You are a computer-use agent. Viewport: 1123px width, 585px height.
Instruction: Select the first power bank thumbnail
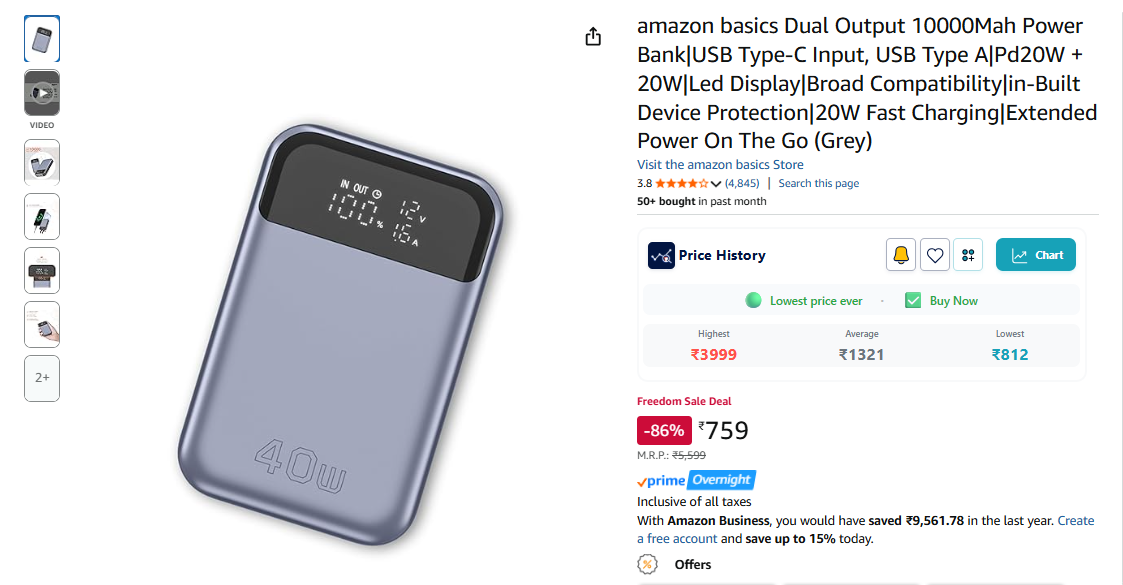[42, 39]
